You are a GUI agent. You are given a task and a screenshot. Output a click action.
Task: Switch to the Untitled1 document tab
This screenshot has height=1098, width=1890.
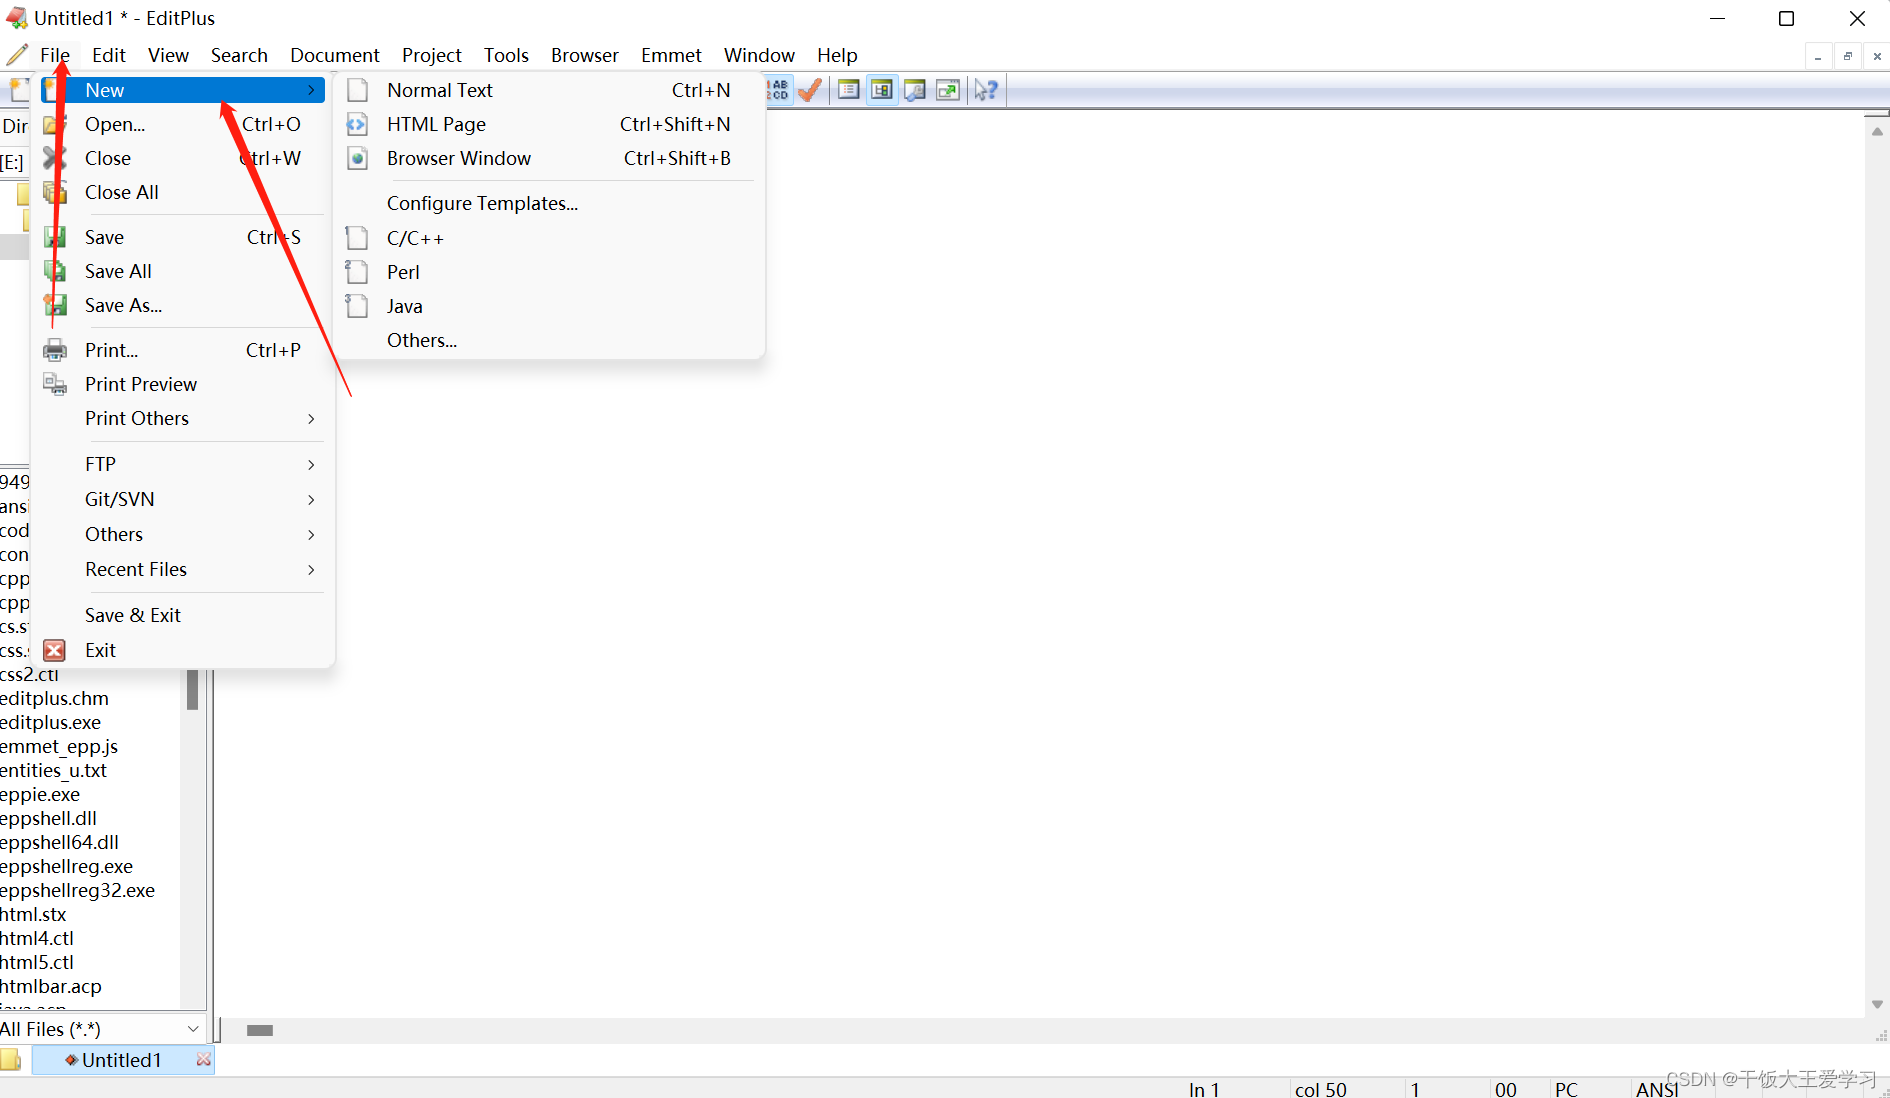122,1060
